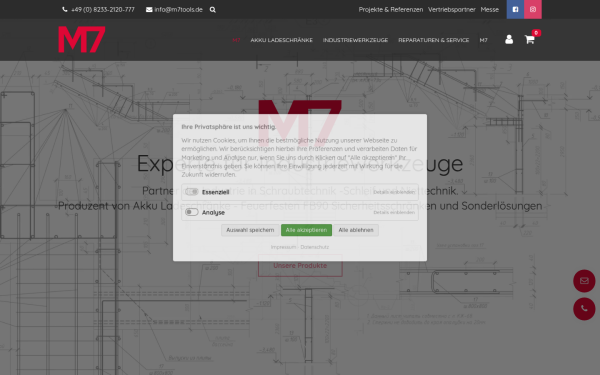Click the floating red phone button
The width and height of the screenshot is (600, 375).
[x=584, y=308]
